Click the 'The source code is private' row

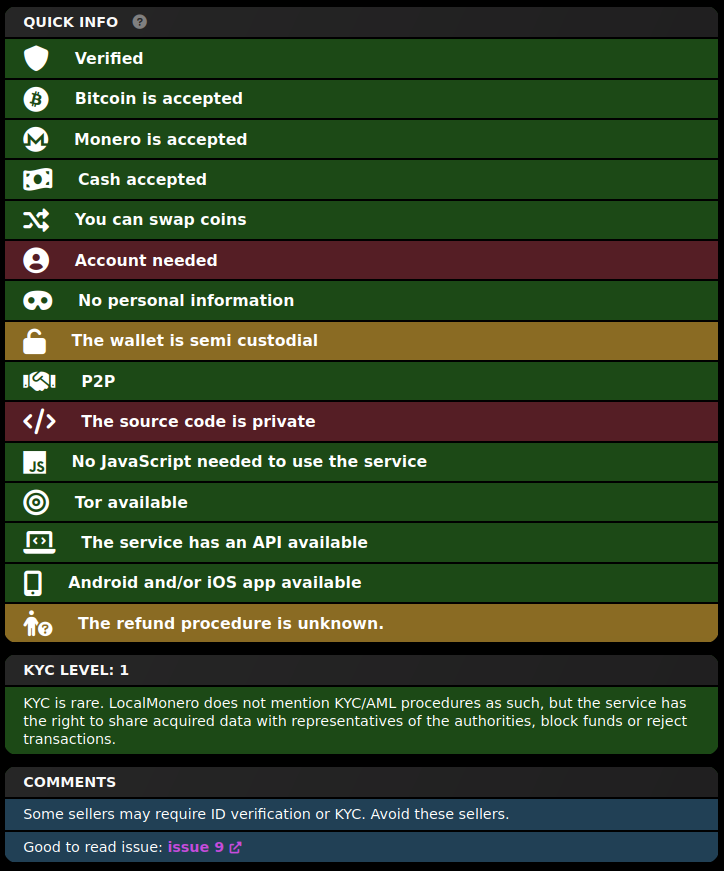tap(361, 422)
